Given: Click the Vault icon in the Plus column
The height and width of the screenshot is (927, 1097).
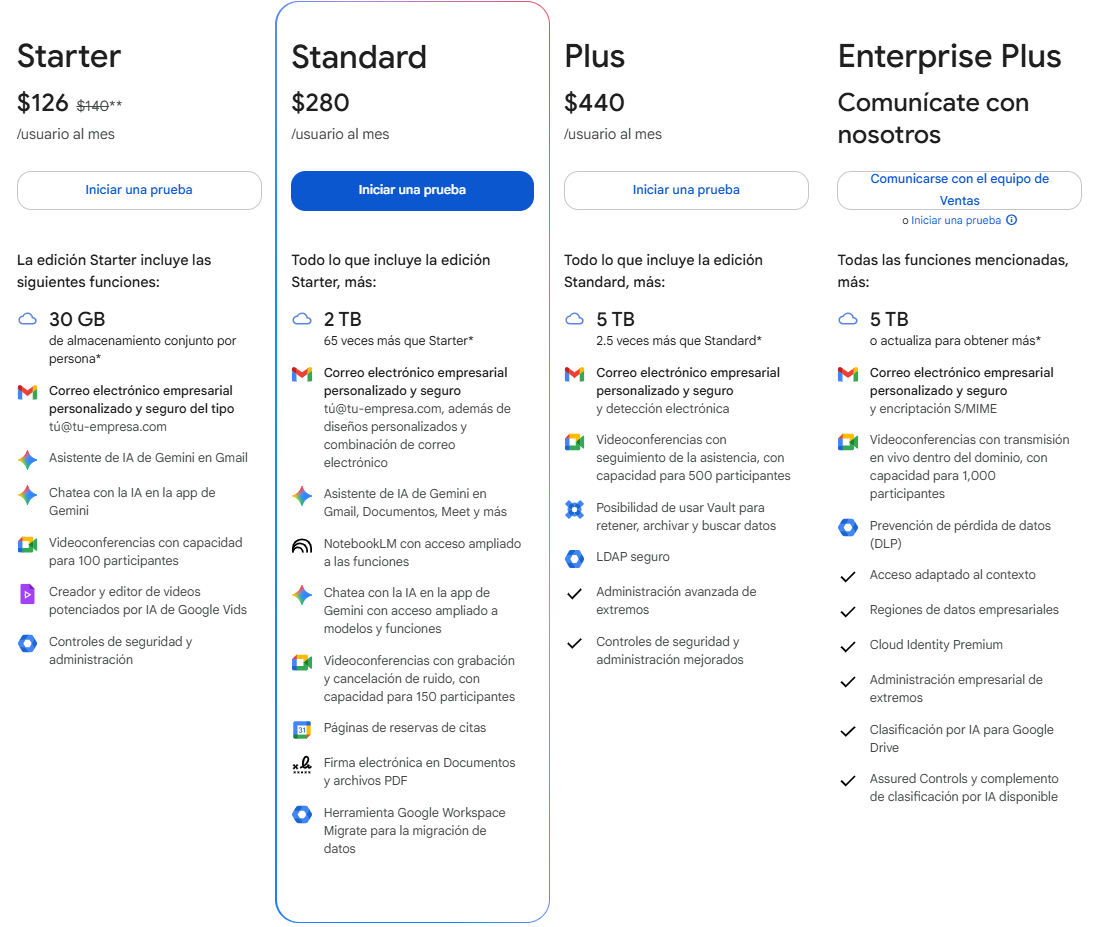Looking at the screenshot, I should click(574, 509).
